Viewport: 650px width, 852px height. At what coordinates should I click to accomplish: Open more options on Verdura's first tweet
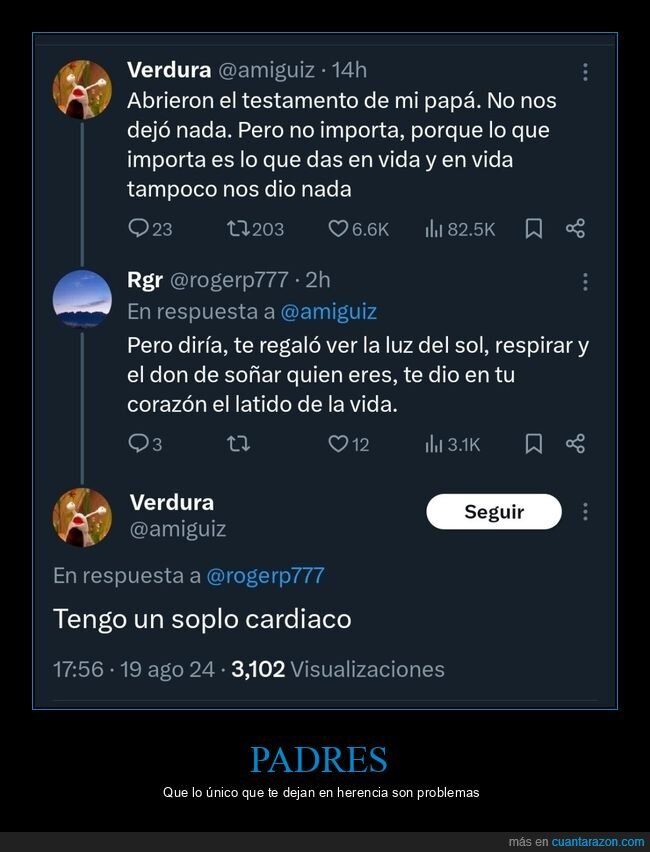point(585,72)
